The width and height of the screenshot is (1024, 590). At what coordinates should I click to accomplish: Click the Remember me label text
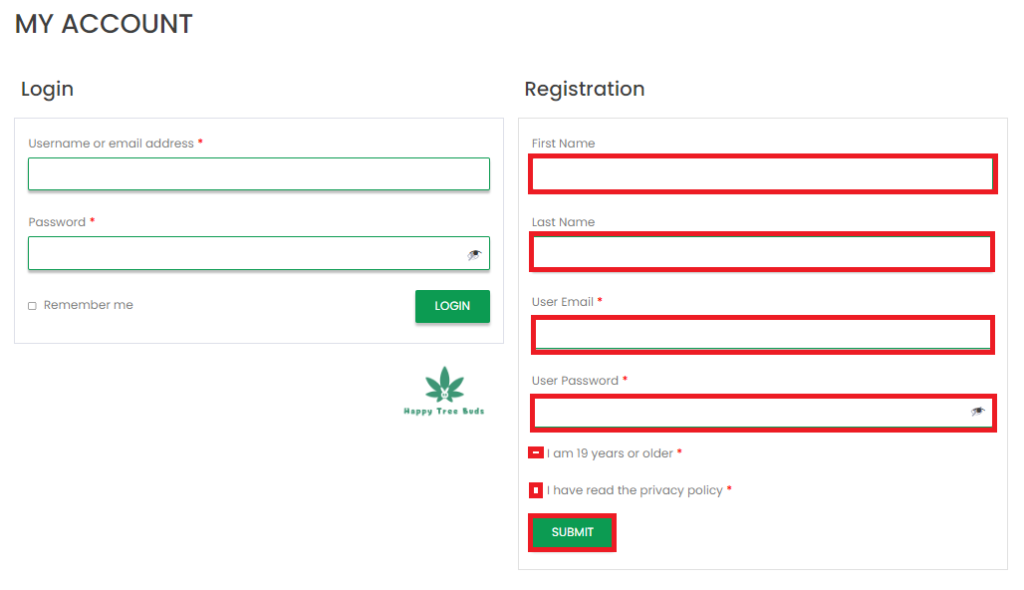click(88, 305)
